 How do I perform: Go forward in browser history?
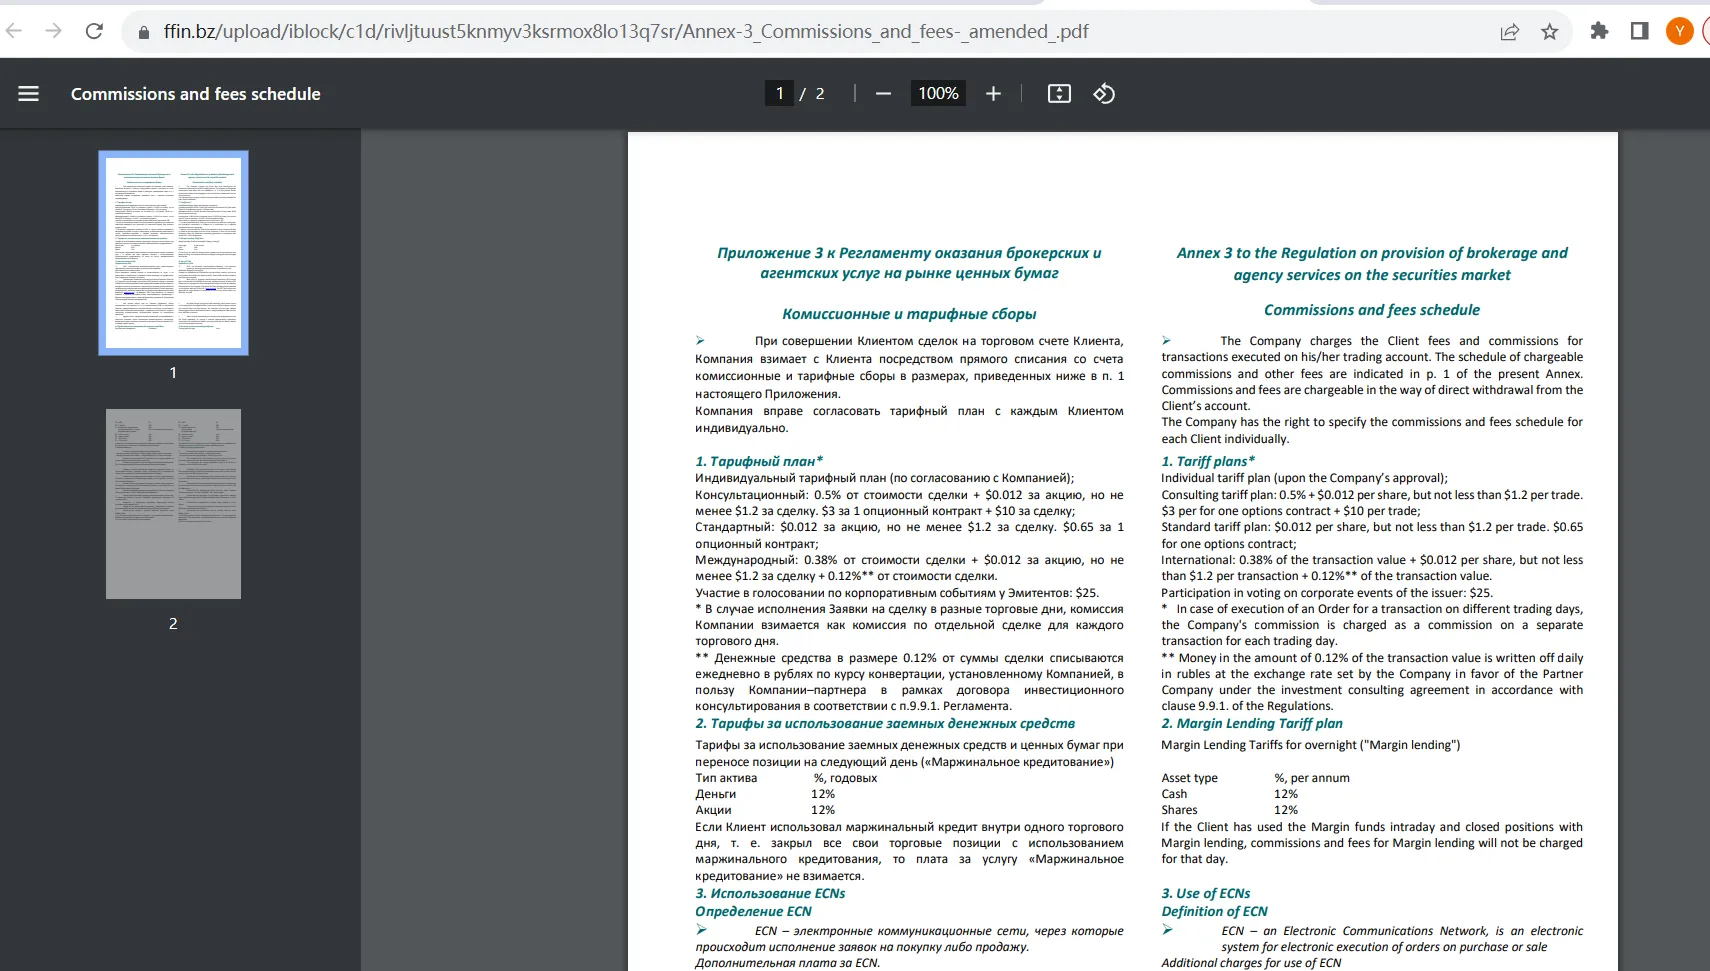54,31
